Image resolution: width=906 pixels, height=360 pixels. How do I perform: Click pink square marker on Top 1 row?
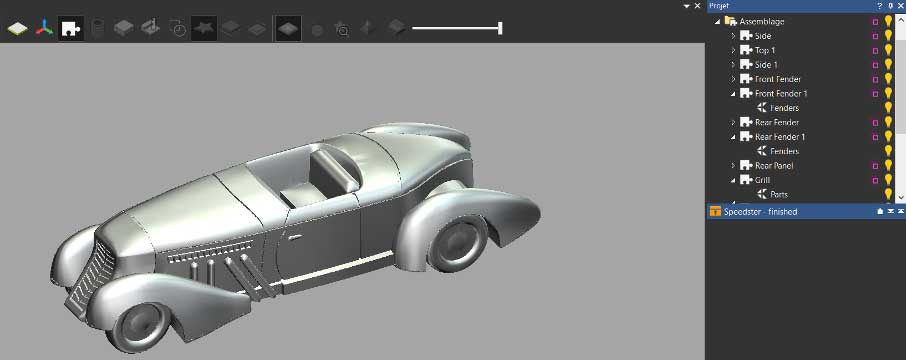(875, 50)
